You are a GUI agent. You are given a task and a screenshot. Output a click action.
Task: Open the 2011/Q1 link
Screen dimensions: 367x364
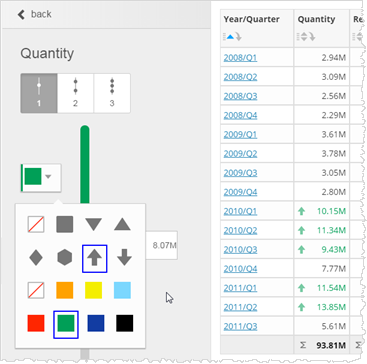(240, 288)
